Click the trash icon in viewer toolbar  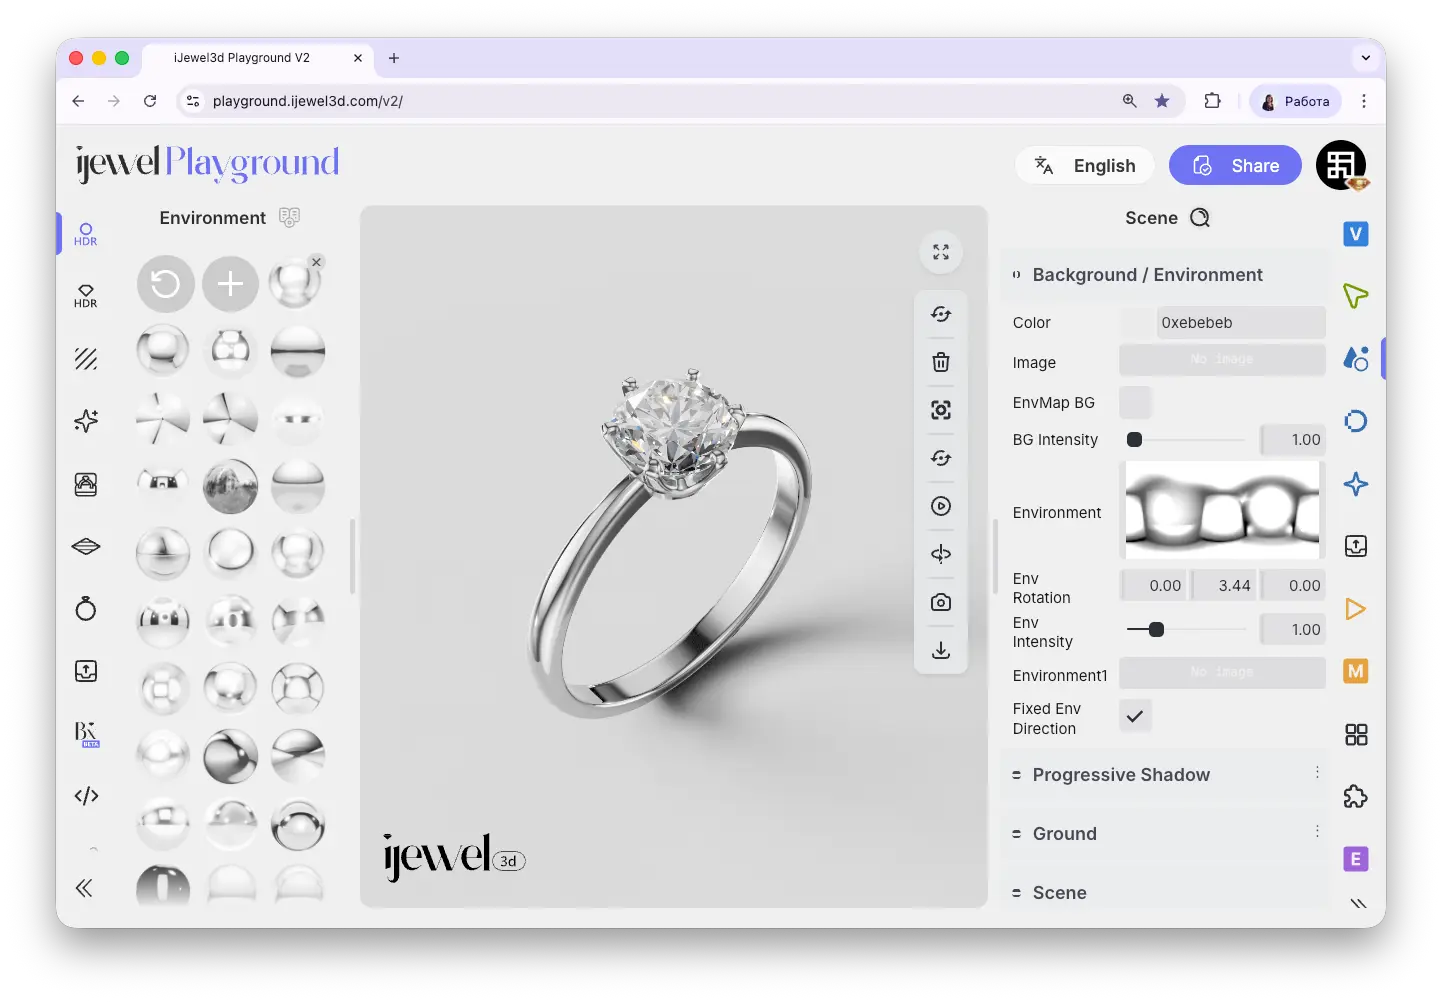(x=941, y=362)
